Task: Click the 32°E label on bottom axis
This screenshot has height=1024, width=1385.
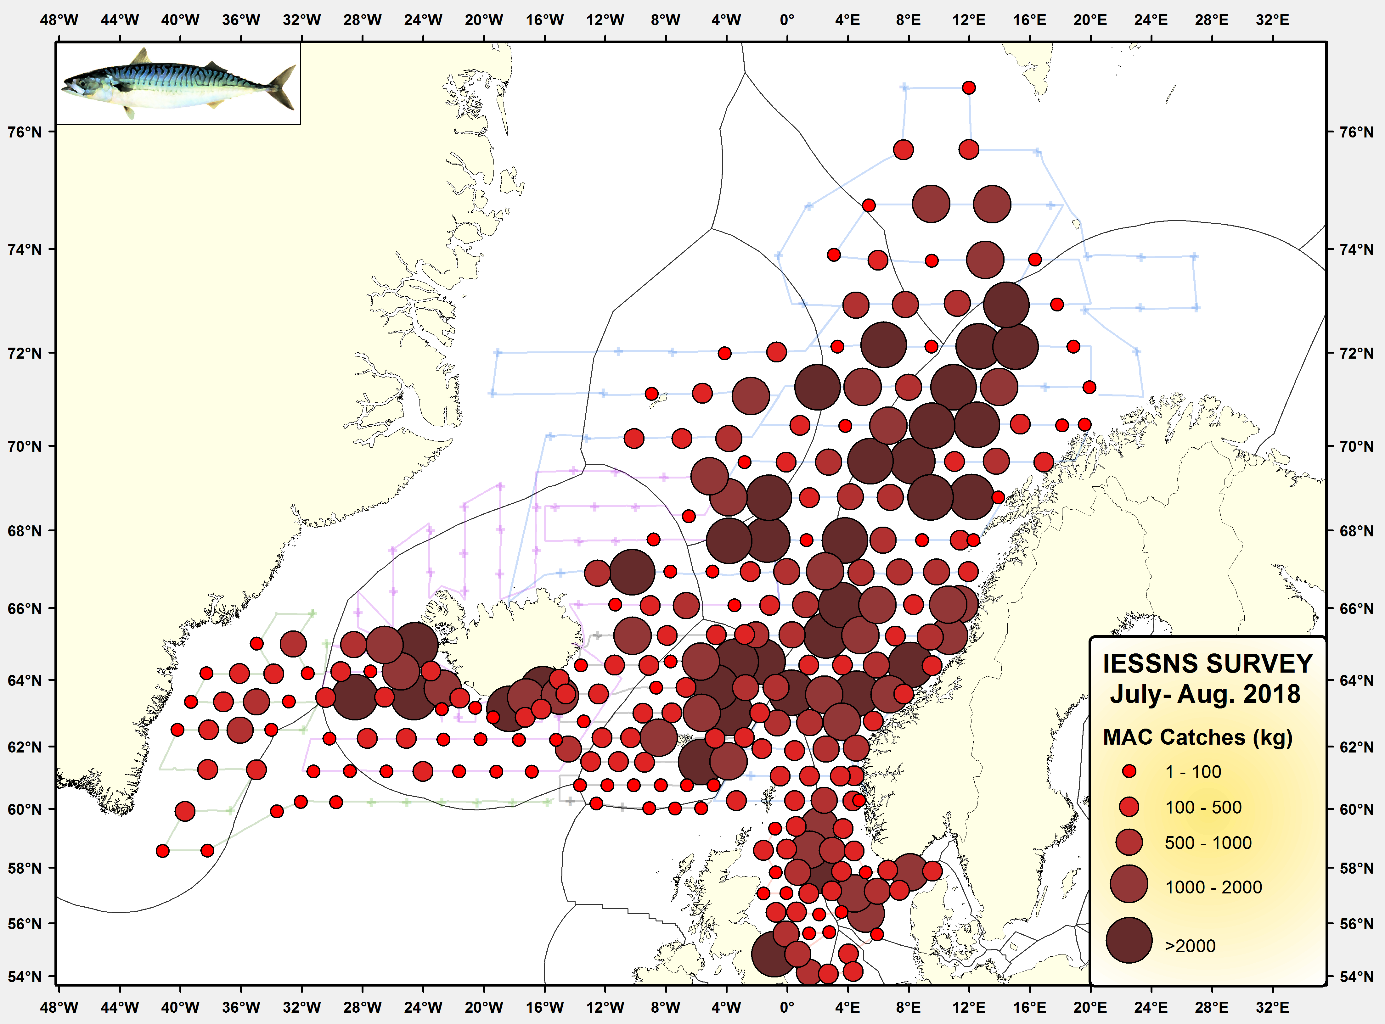Action: pyautogui.click(x=1272, y=1006)
